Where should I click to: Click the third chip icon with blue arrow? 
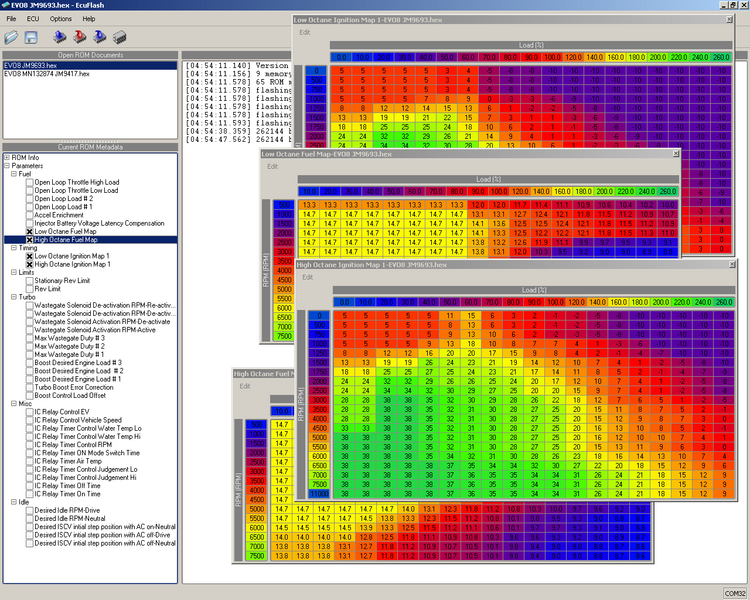tap(101, 37)
